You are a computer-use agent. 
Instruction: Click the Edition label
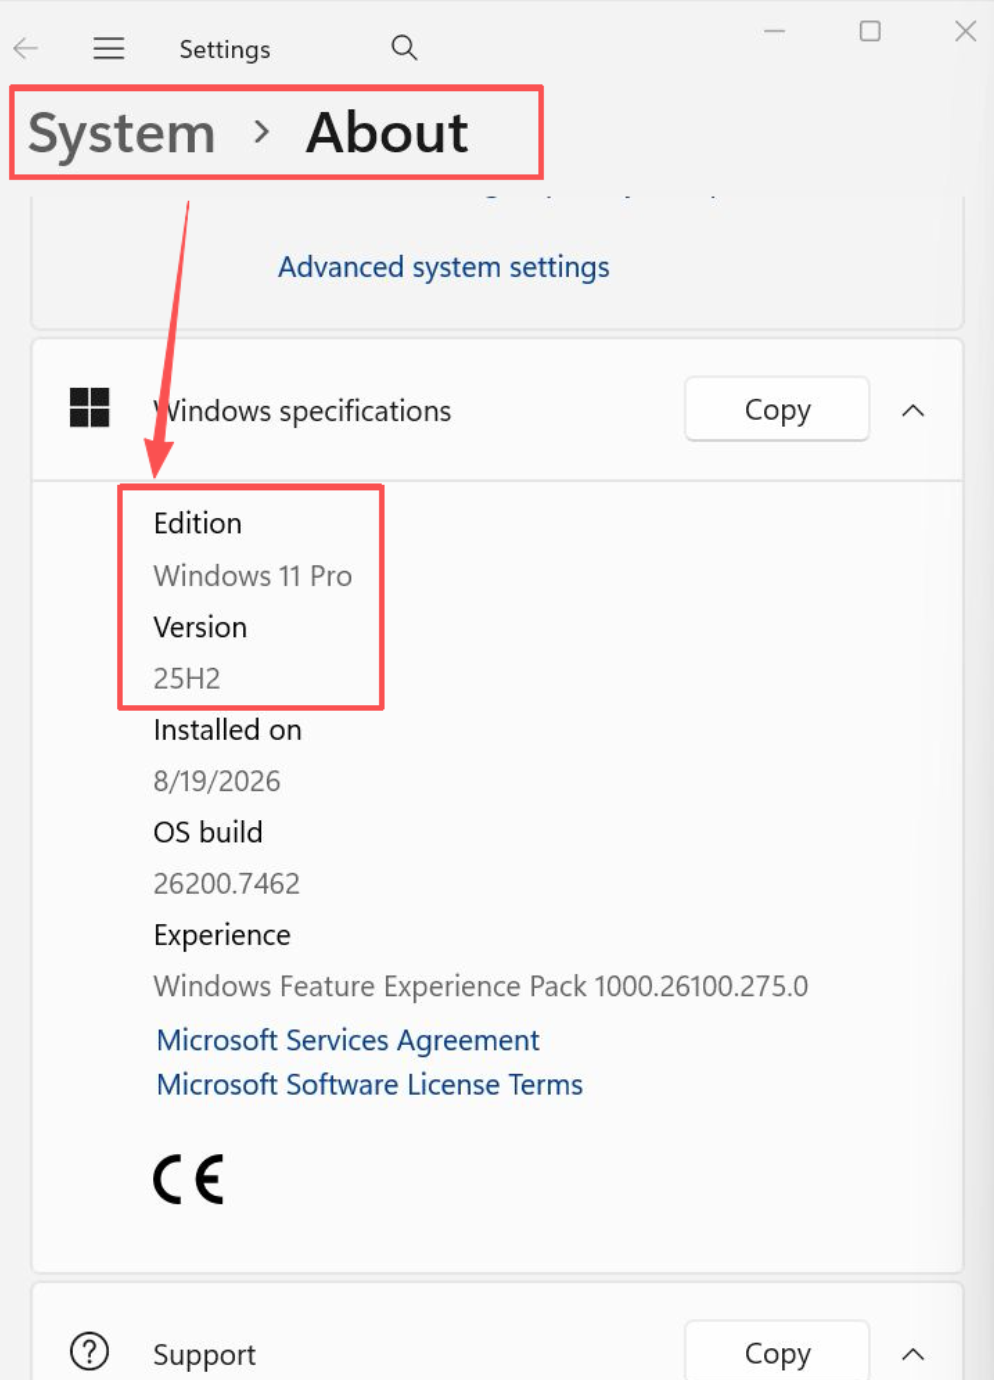click(198, 523)
